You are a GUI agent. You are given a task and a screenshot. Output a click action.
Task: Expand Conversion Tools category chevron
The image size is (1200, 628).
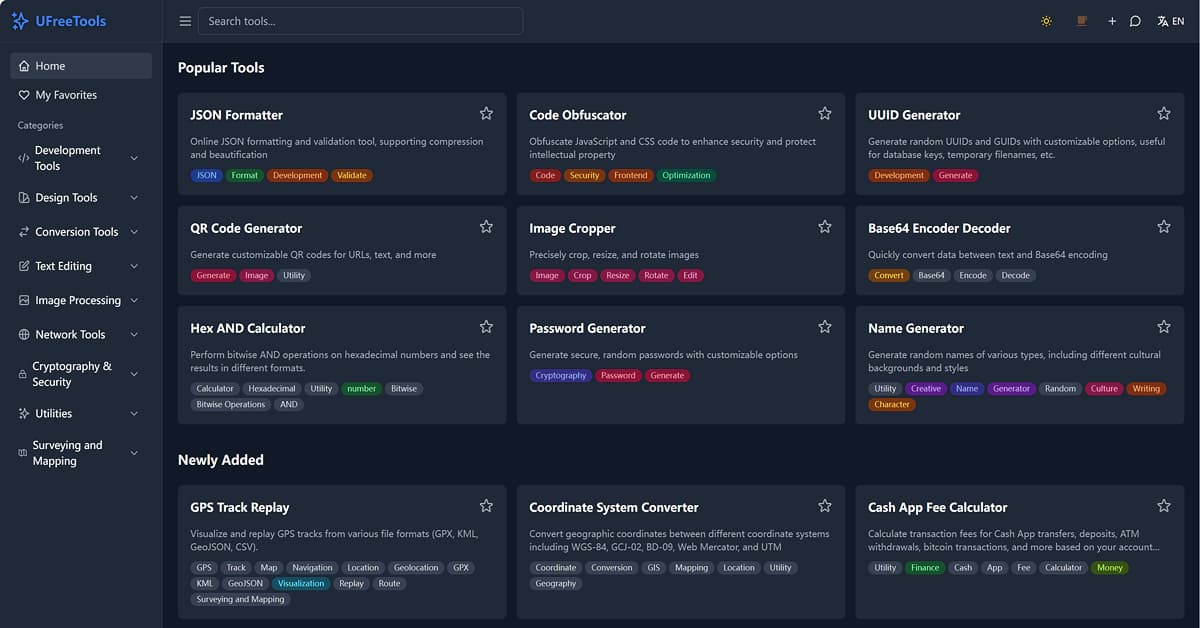(134, 232)
